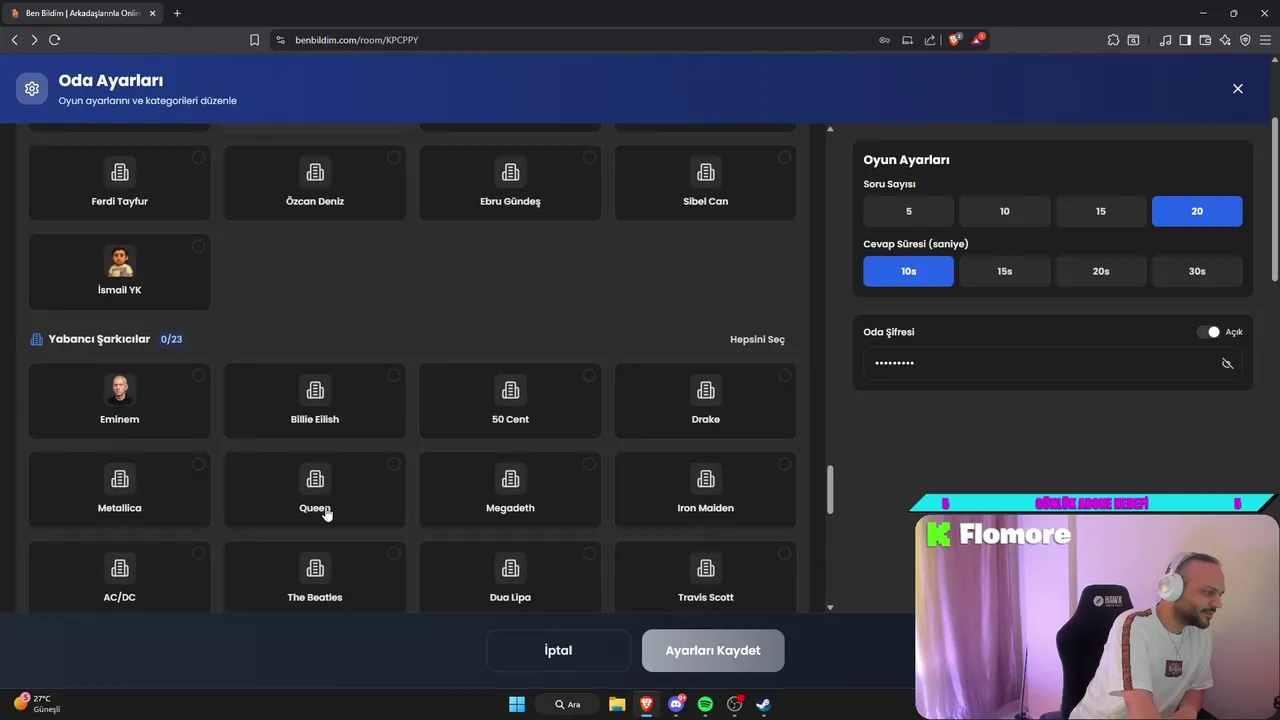Open Spotify from the taskbar
Image resolution: width=1280 pixels, height=720 pixels.
[x=705, y=704]
